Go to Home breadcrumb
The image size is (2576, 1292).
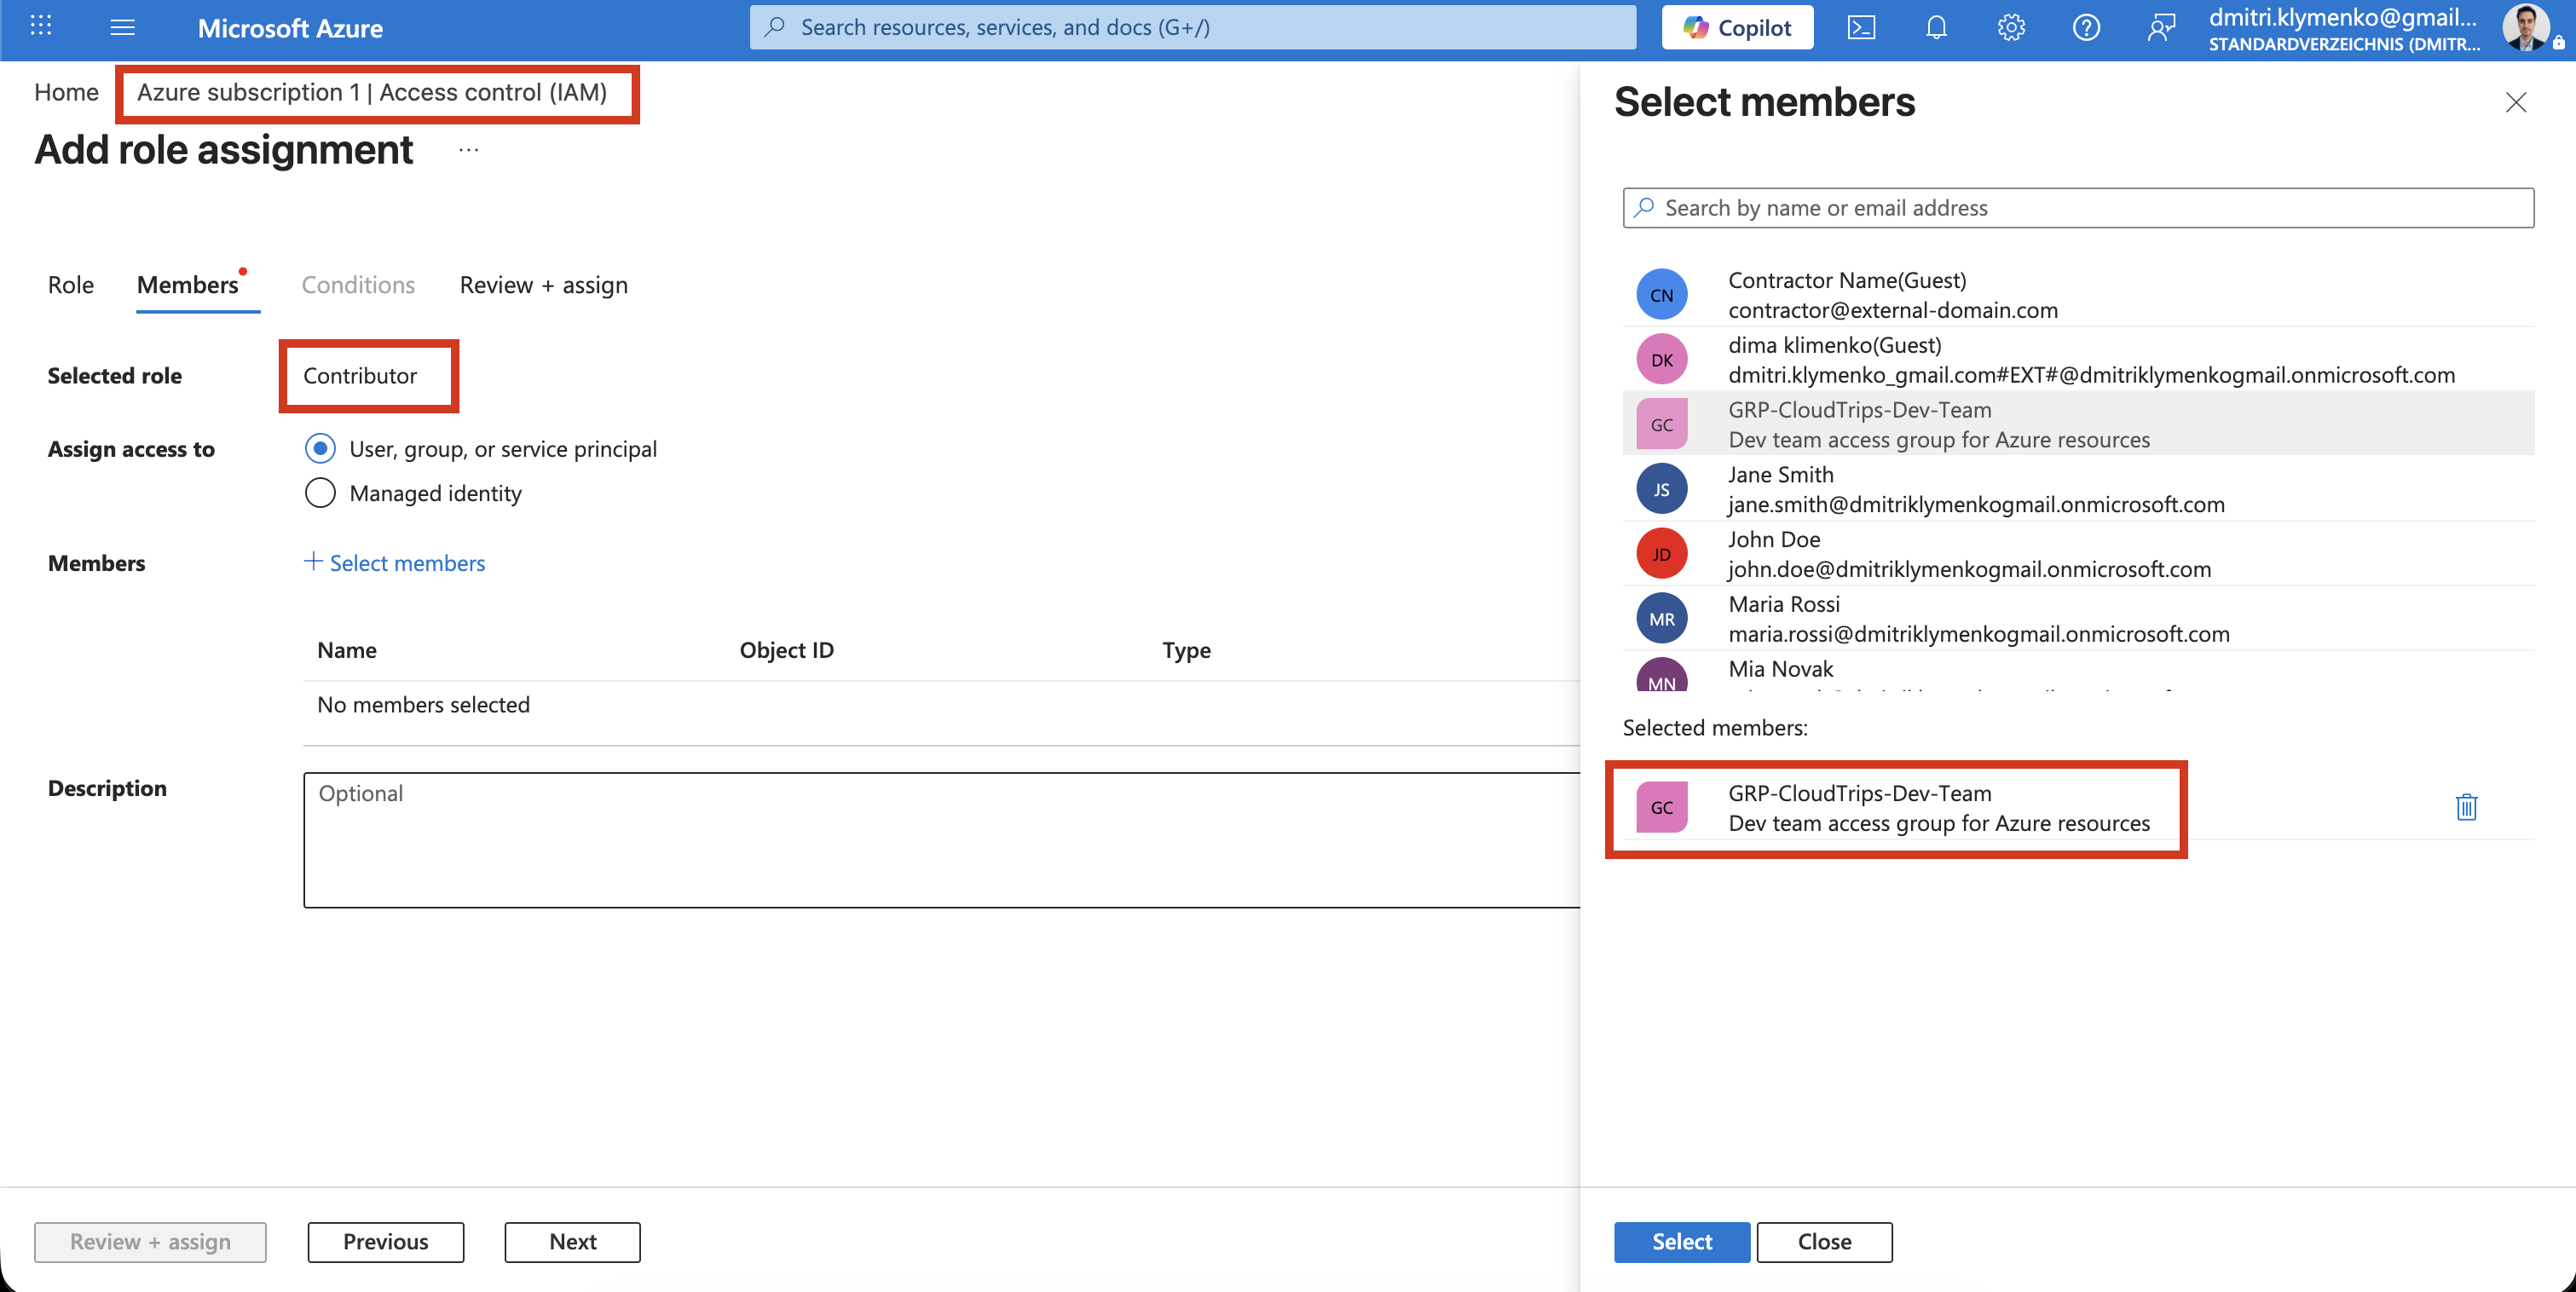[66, 92]
